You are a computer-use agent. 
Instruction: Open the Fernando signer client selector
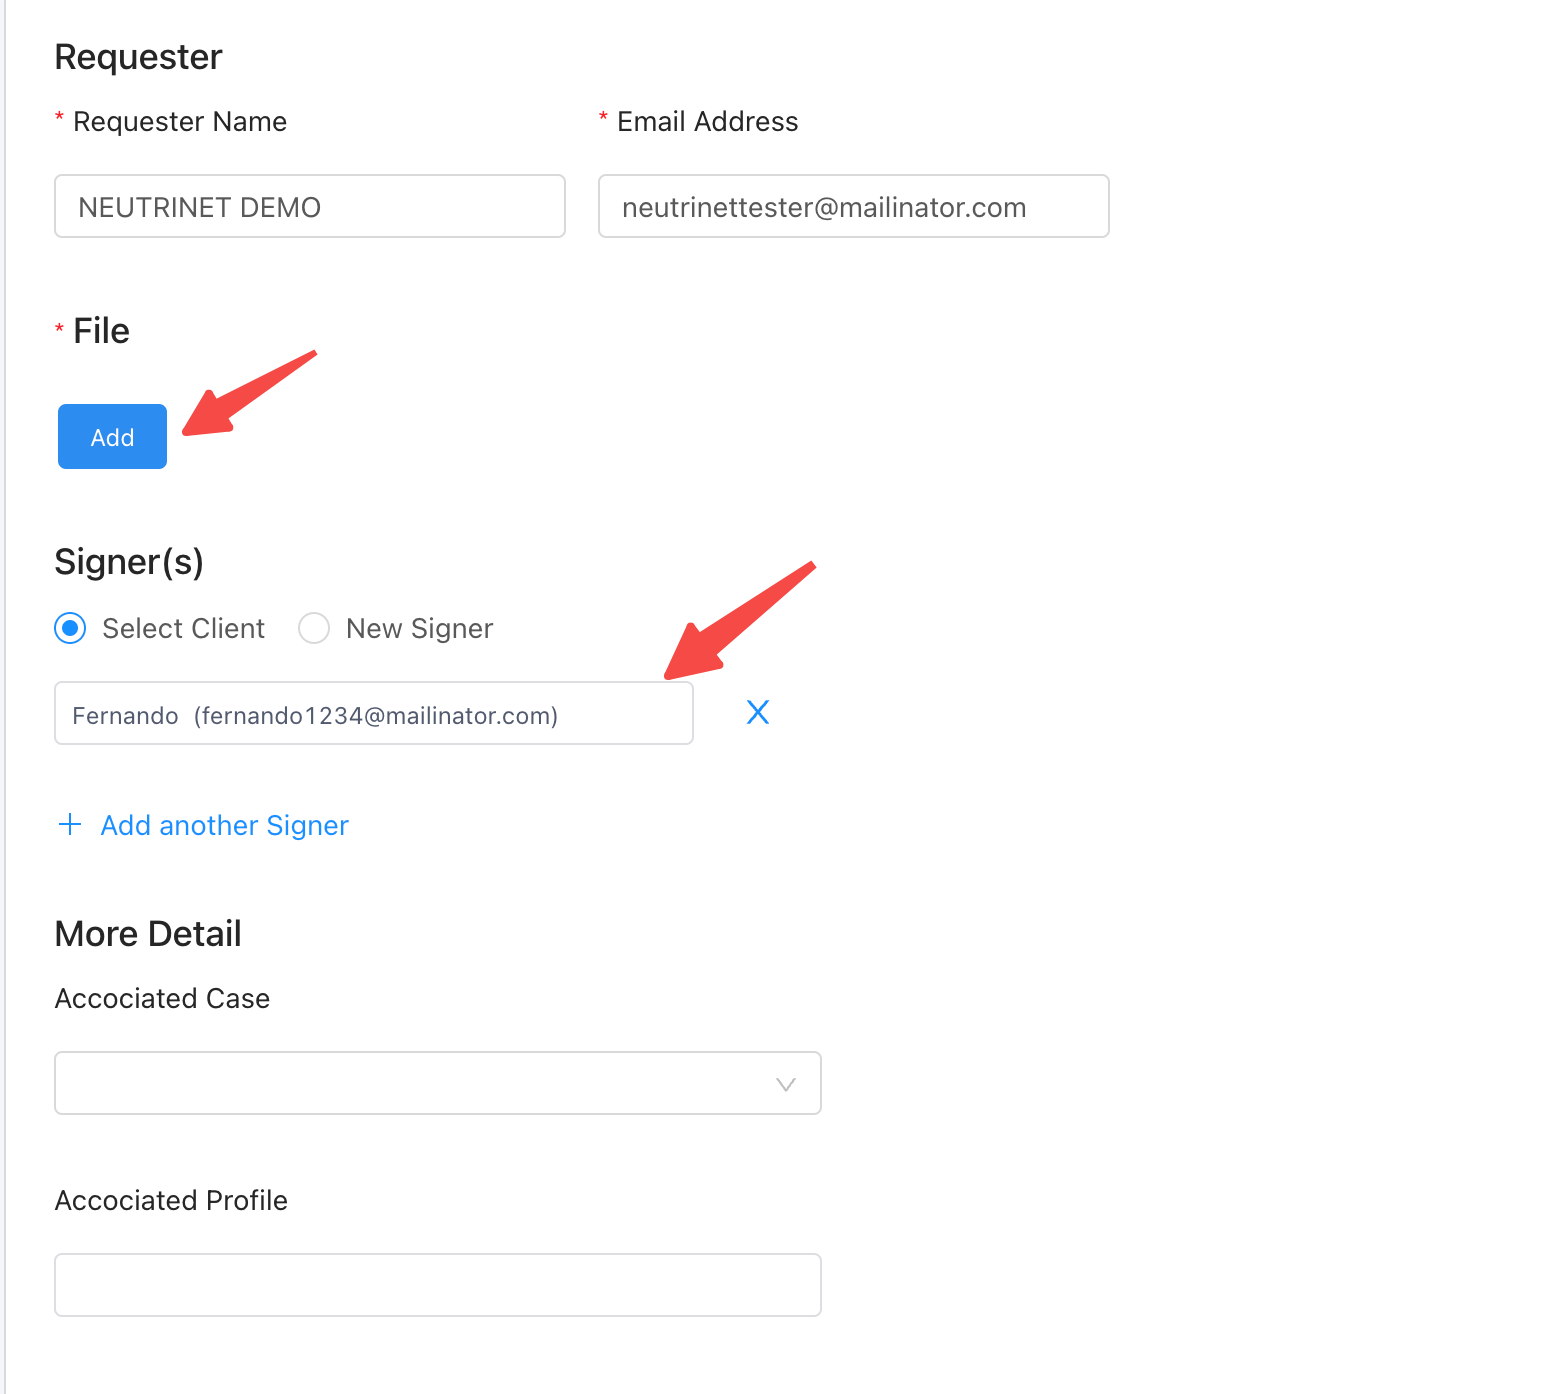coord(373,714)
